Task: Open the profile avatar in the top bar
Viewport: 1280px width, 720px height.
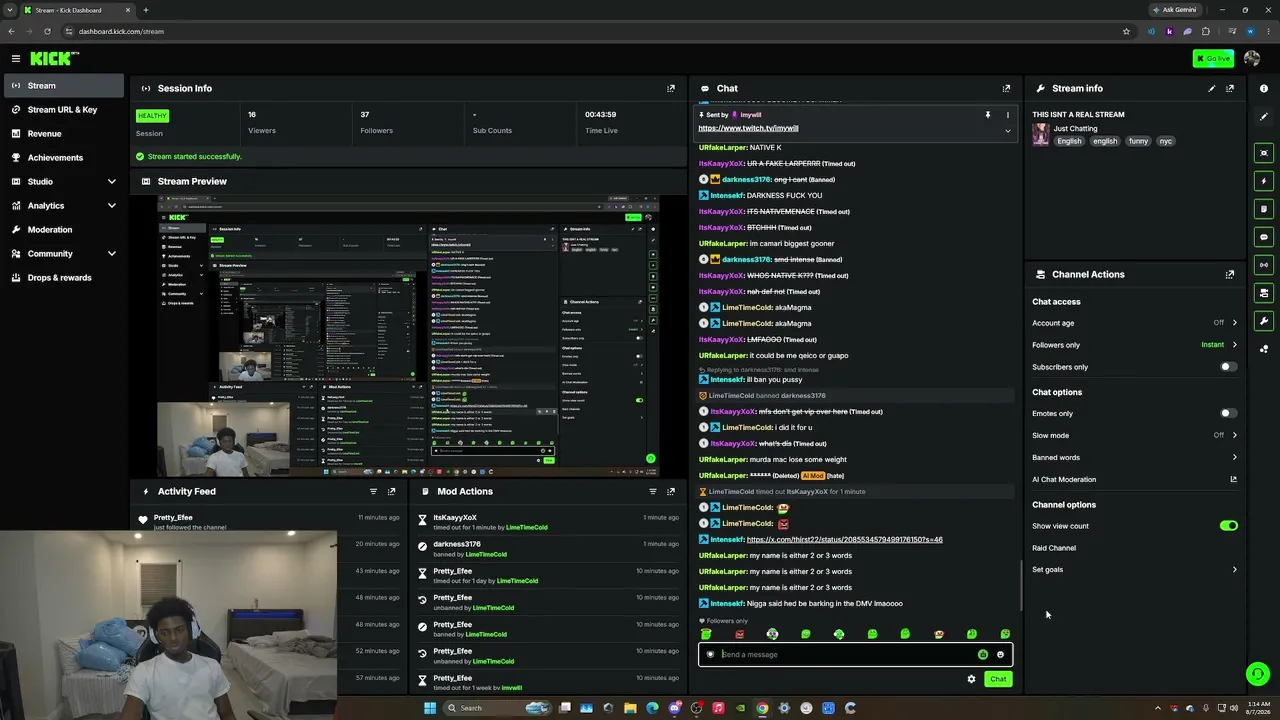Action: 1252,59
